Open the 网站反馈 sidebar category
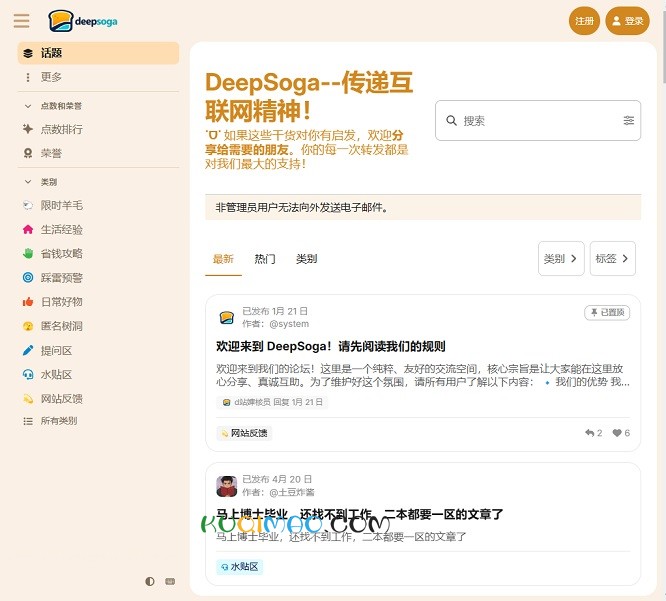 98,399
